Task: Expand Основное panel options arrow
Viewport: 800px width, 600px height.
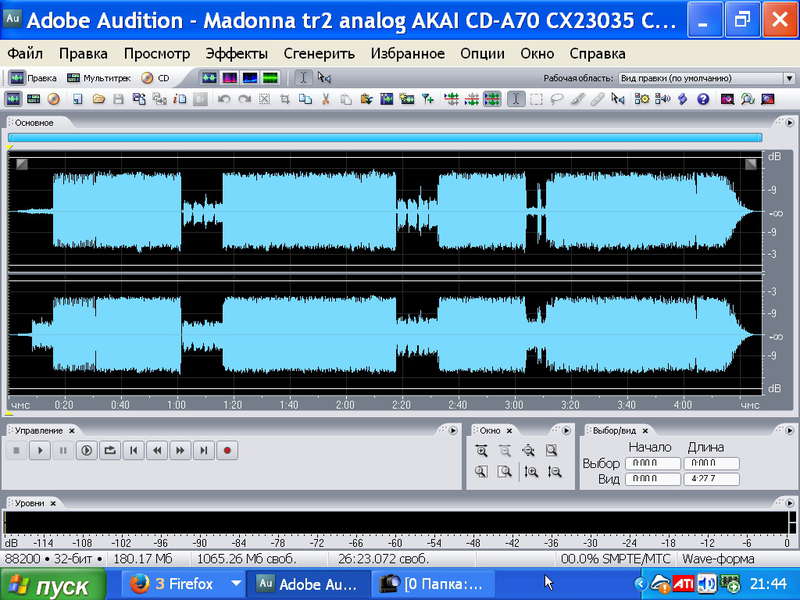Action: [789, 123]
